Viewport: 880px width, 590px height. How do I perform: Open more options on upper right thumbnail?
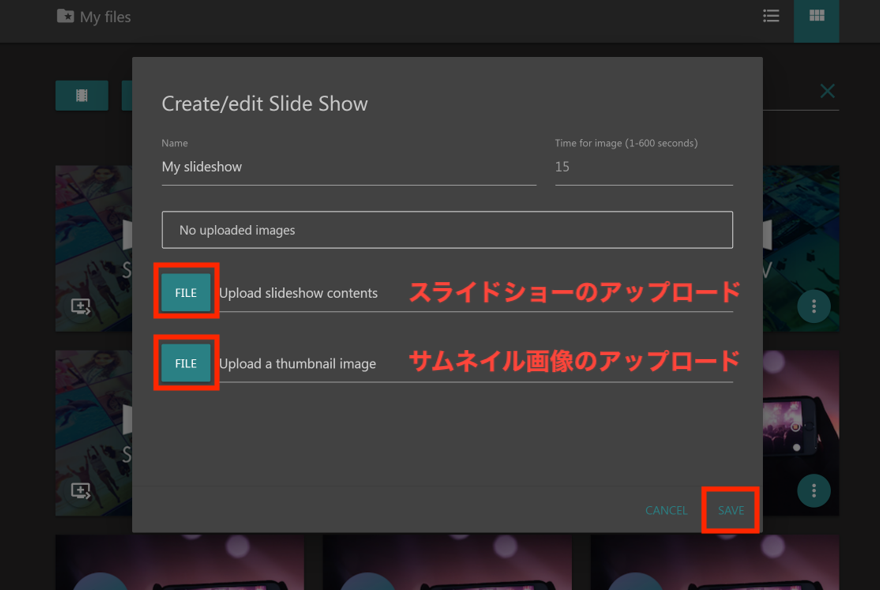(x=814, y=306)
